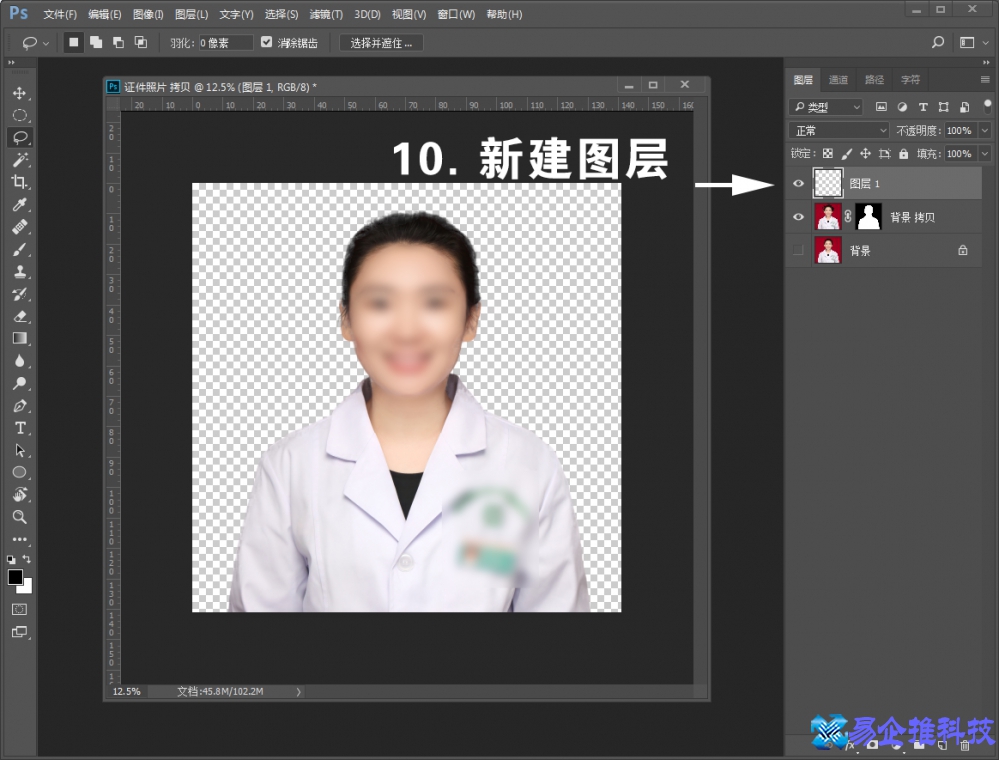Hide 图层 1 with its eye toggle

796,184
